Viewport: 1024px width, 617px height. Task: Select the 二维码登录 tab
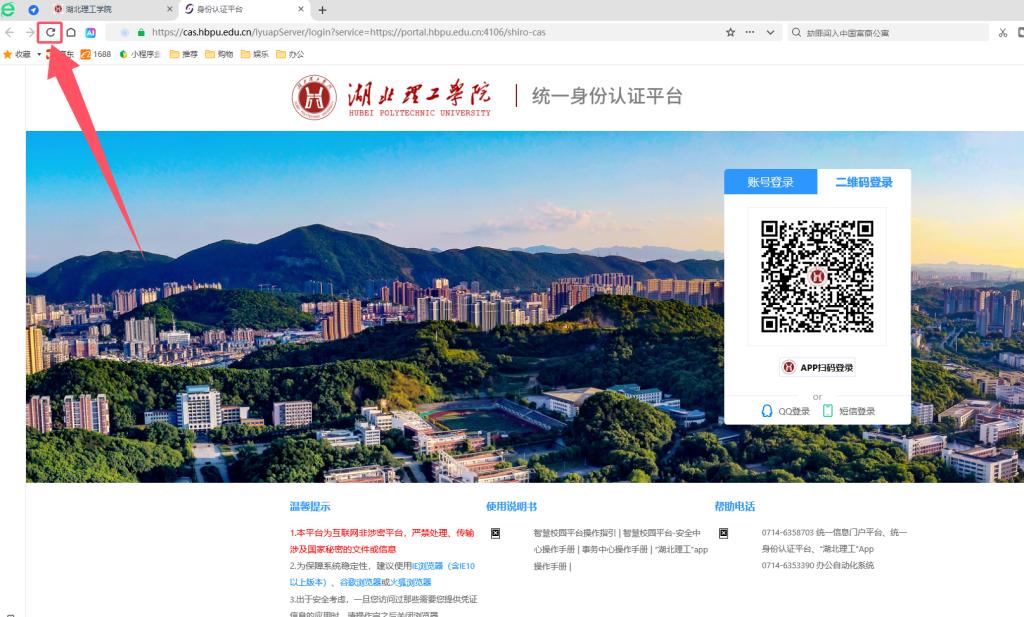(864, 182)
